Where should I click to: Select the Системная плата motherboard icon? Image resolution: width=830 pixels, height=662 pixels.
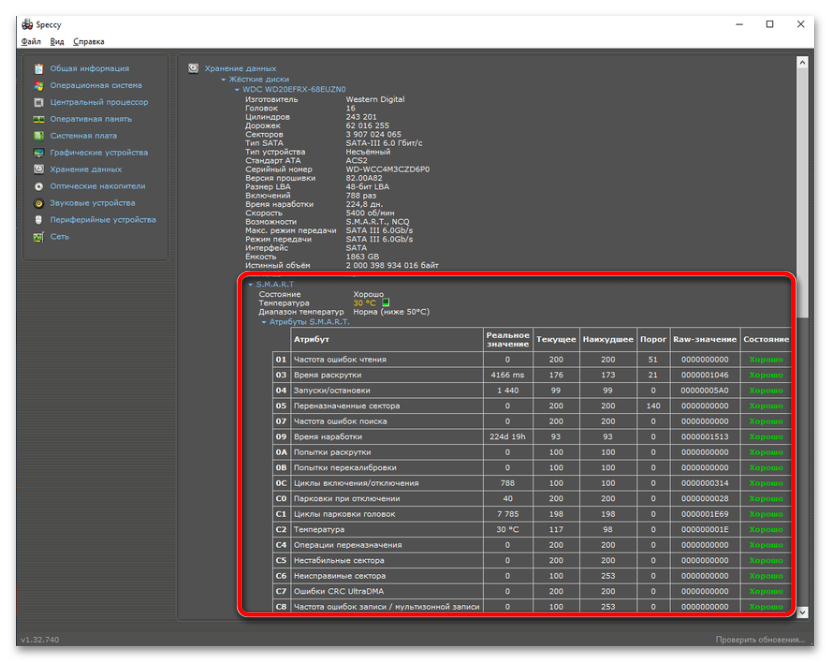click(x=39, y=136)
